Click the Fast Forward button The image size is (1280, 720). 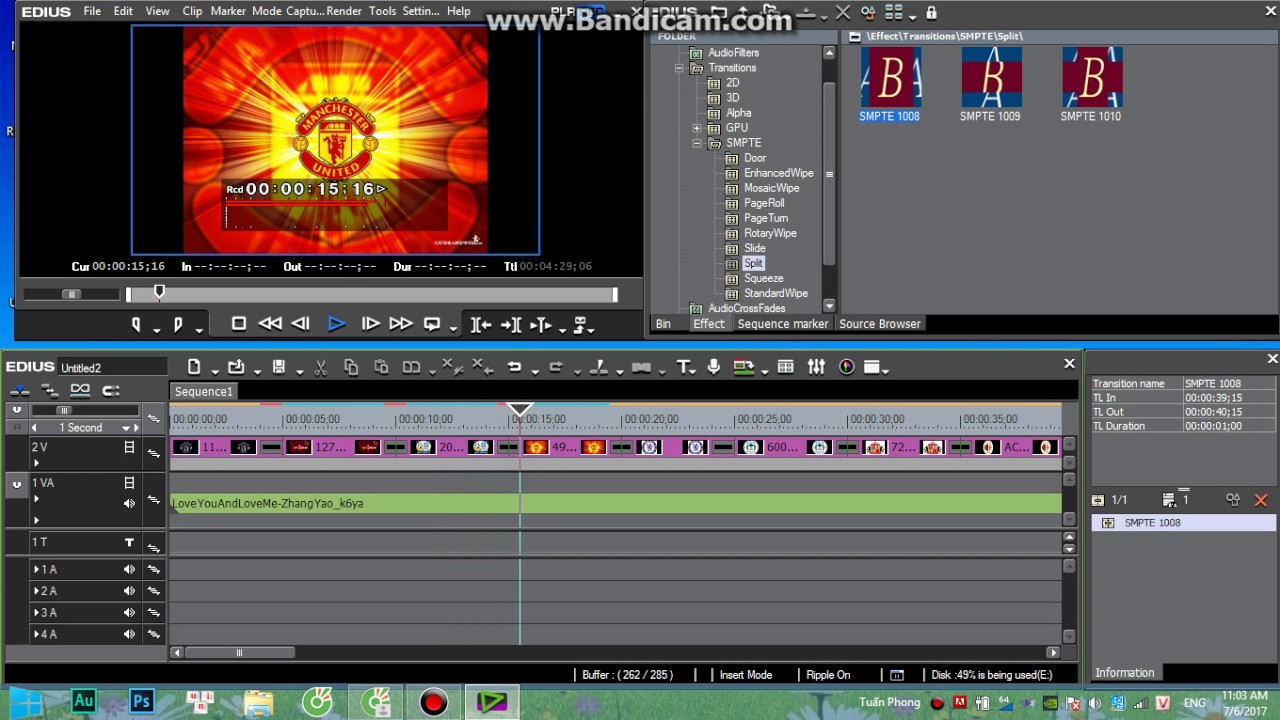point(401,324)
